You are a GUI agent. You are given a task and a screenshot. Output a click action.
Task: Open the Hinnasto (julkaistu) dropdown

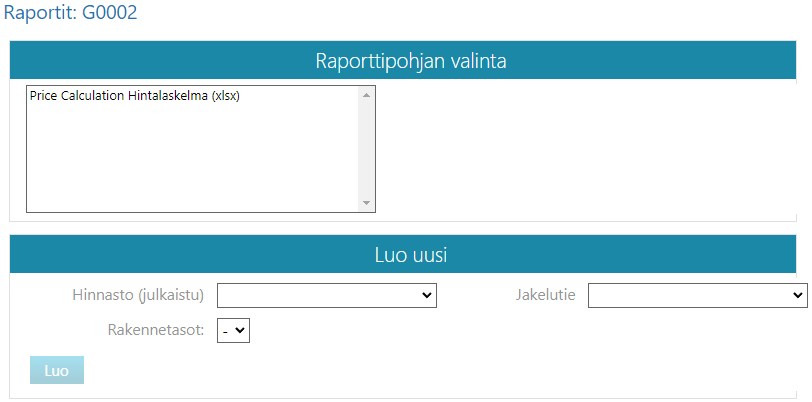[327, 295]
